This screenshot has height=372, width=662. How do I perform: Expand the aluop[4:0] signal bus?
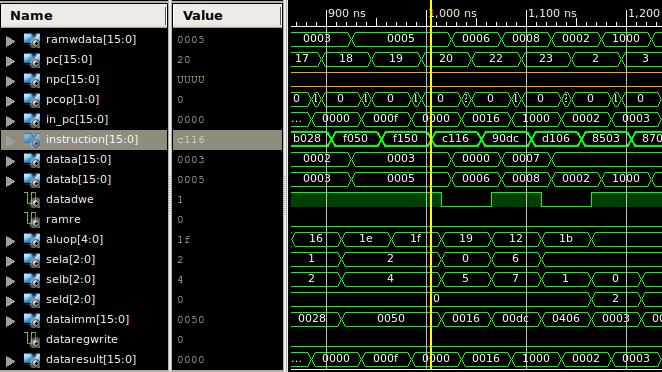(10, 241)
